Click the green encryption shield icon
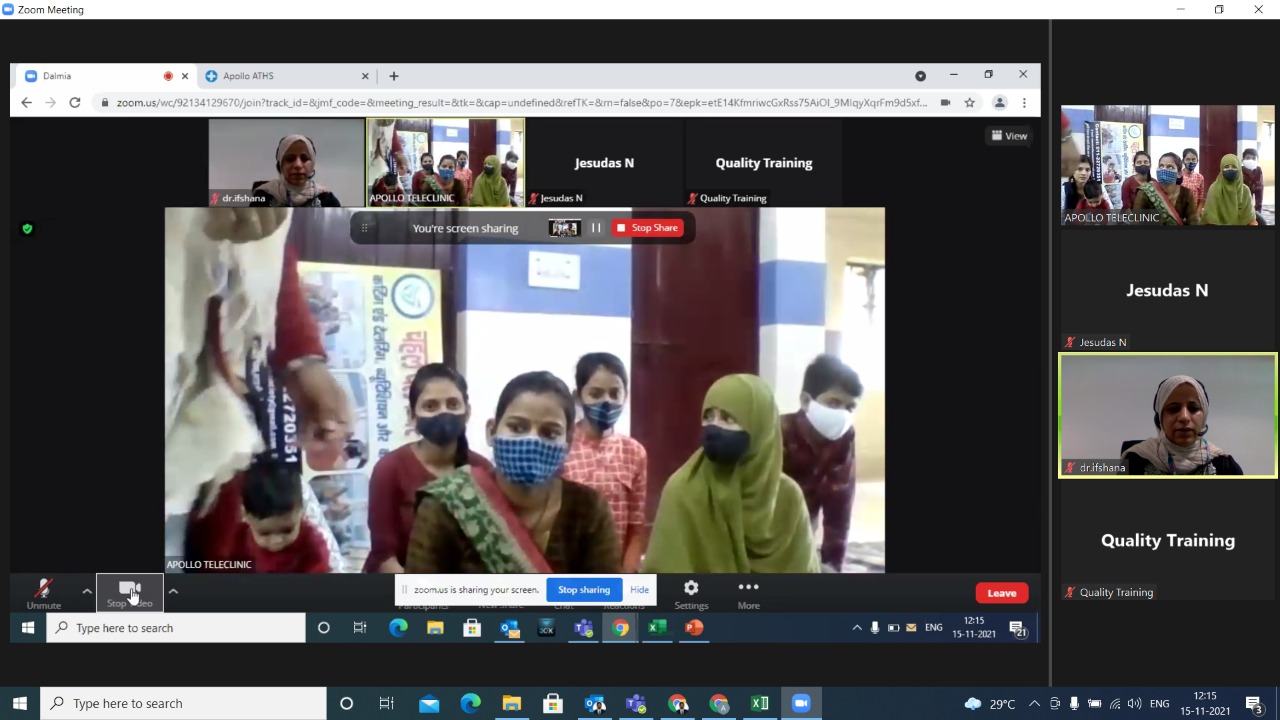Screen dimensions: 1280x720 (x=27, y=229)
